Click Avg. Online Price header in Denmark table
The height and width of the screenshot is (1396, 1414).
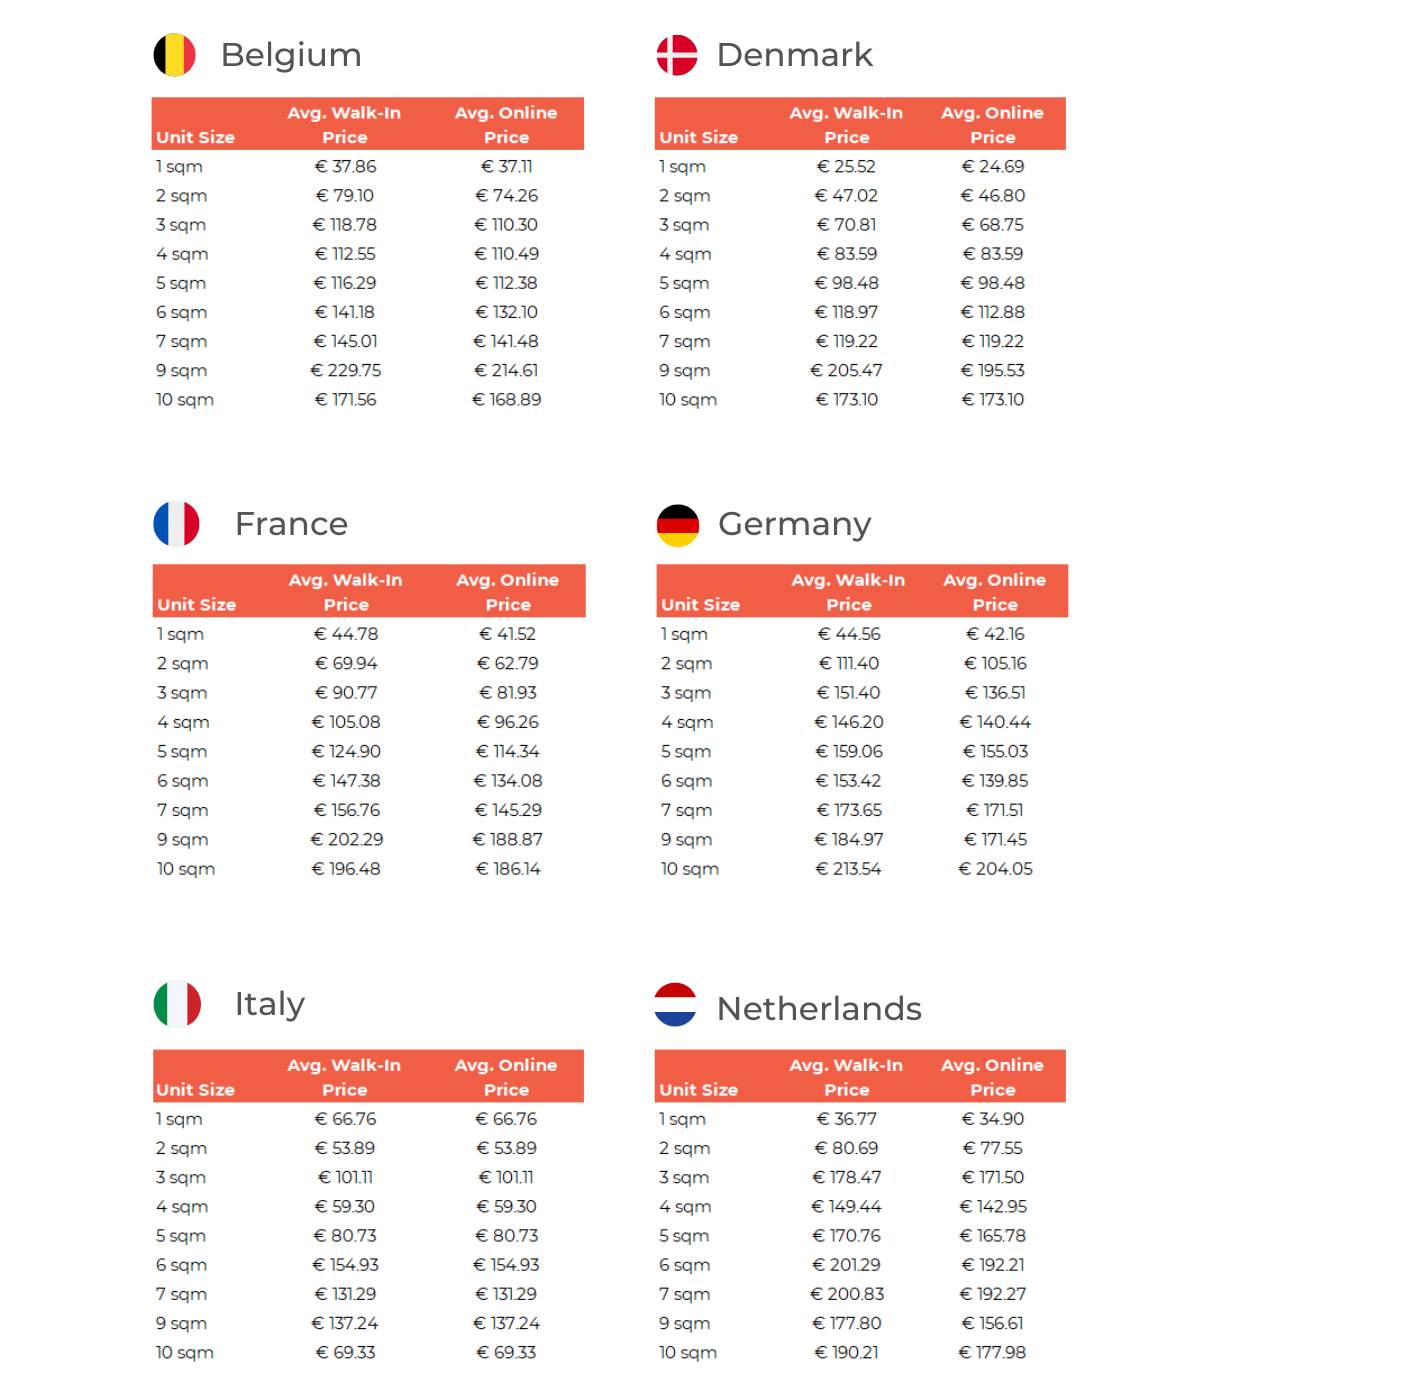992,125
